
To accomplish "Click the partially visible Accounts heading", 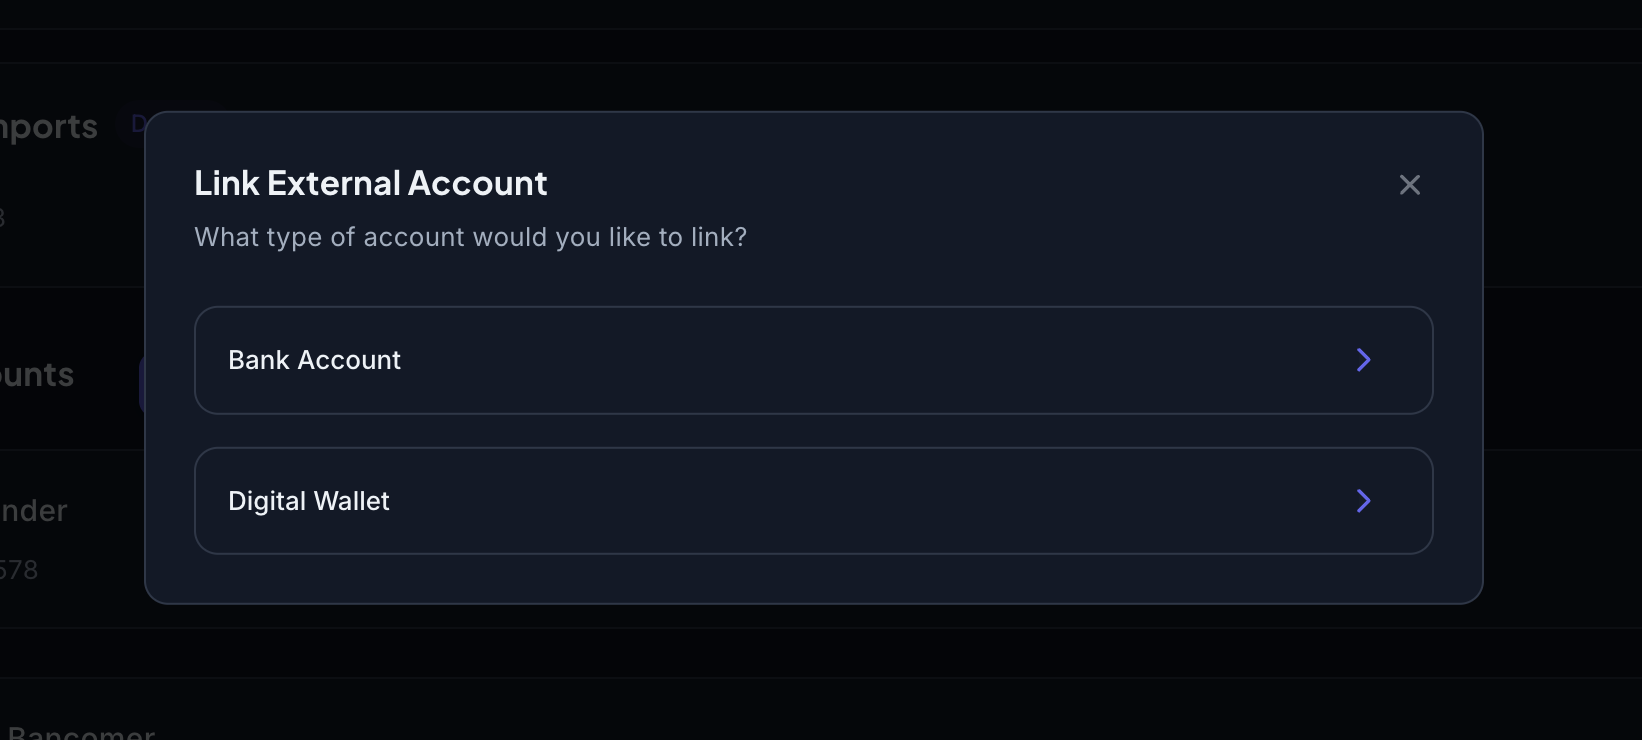I will pyautogui.click(x=37, y=375).
